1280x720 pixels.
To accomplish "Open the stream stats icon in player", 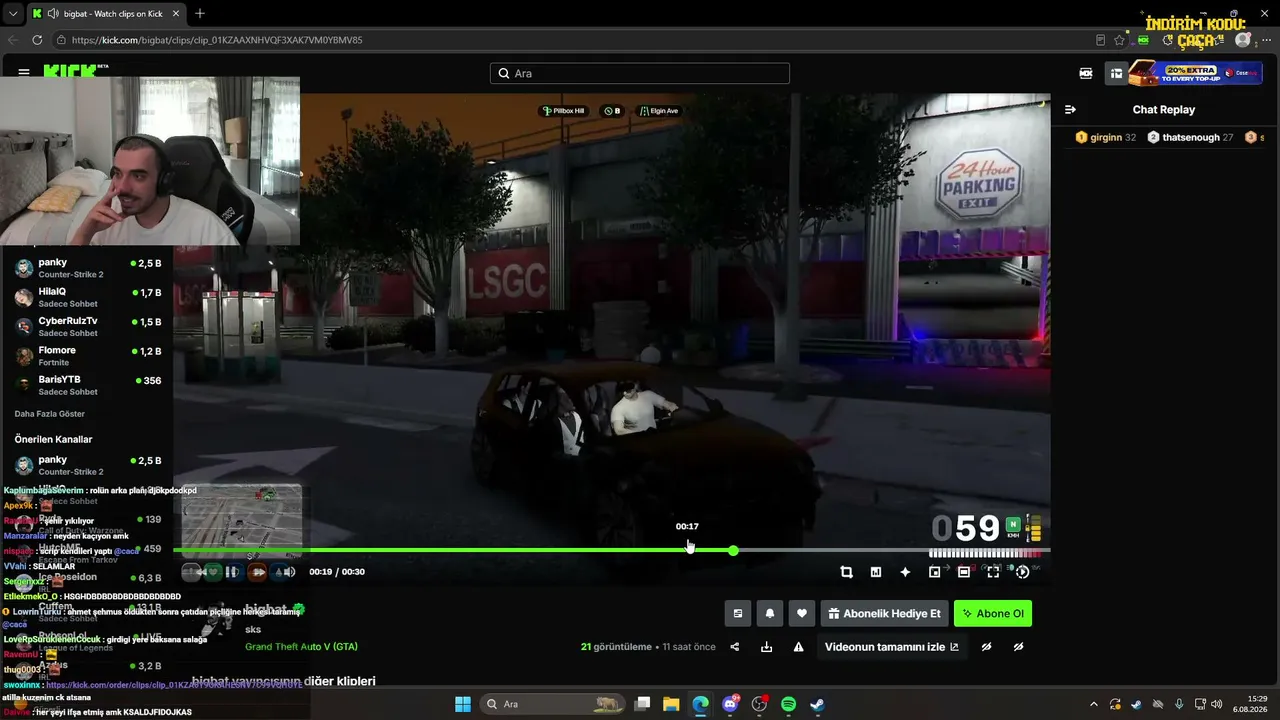I will point(876,572).
